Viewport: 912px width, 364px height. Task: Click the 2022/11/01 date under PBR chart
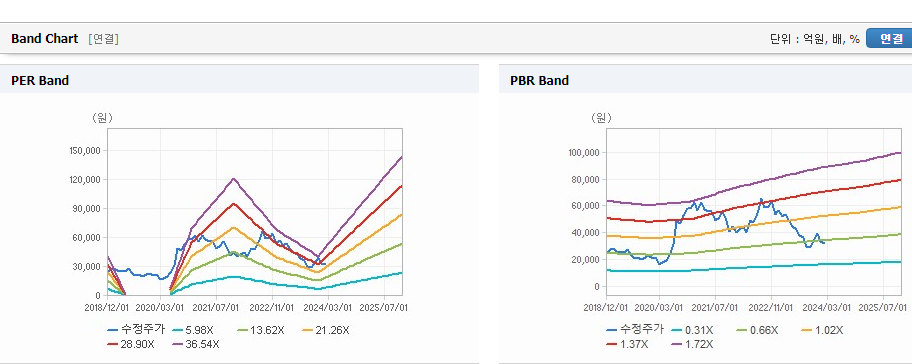point(771,307)
